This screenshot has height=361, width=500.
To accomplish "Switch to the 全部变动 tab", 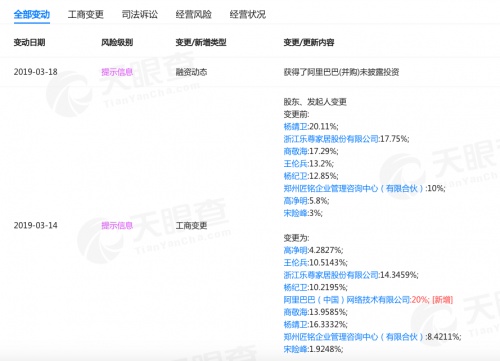I will 32,14.
